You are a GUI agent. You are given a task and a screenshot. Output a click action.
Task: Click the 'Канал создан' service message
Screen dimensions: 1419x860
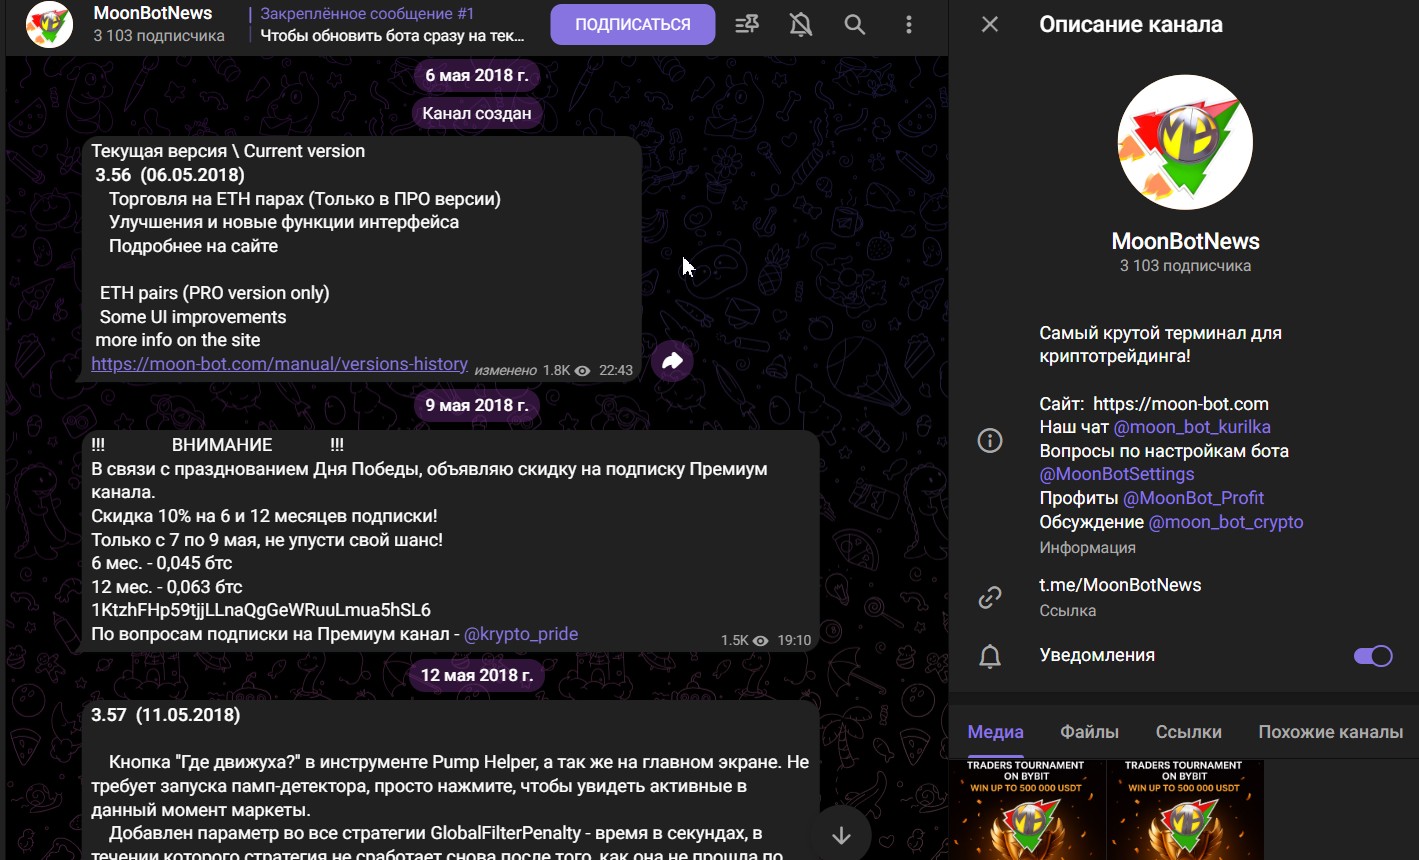point(476,114)
